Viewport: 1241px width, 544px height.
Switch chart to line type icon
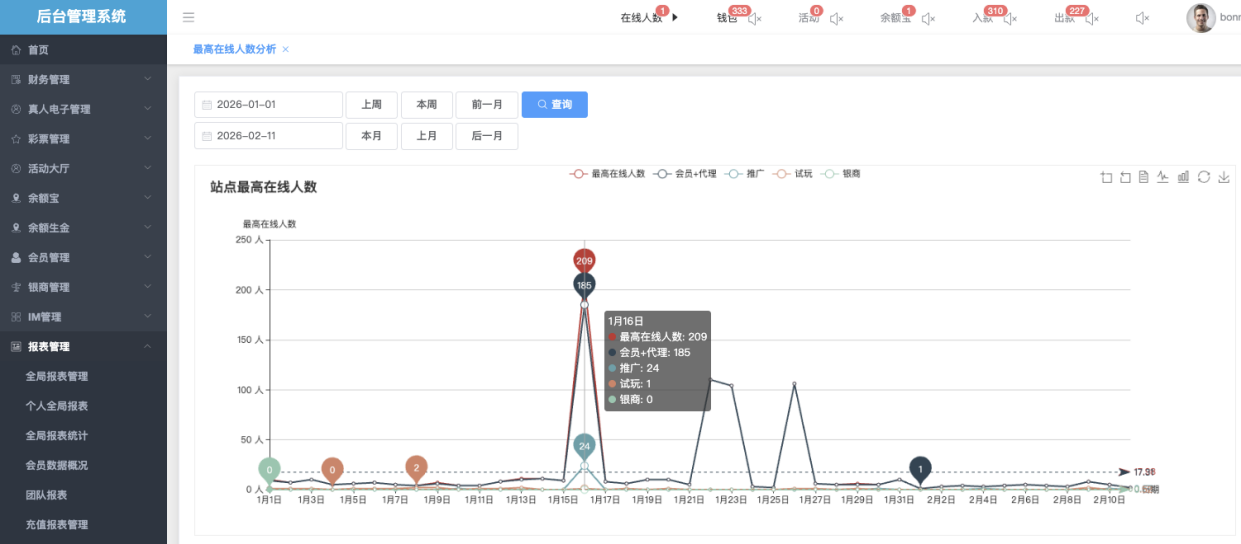tap(1163, 177)
